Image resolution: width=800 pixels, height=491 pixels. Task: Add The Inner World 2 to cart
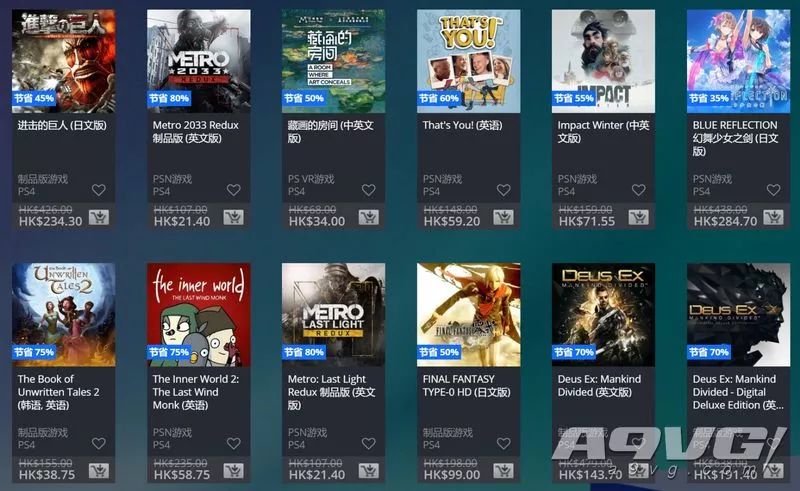click(234, 471)
